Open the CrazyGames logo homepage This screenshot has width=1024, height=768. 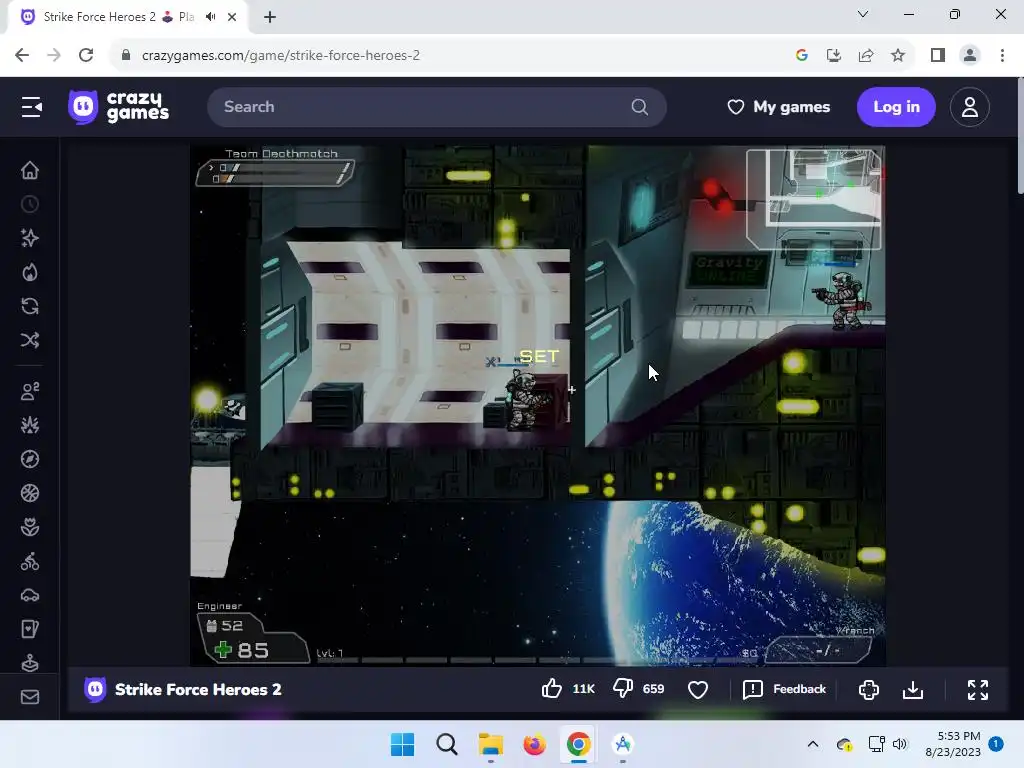point(119,107)
